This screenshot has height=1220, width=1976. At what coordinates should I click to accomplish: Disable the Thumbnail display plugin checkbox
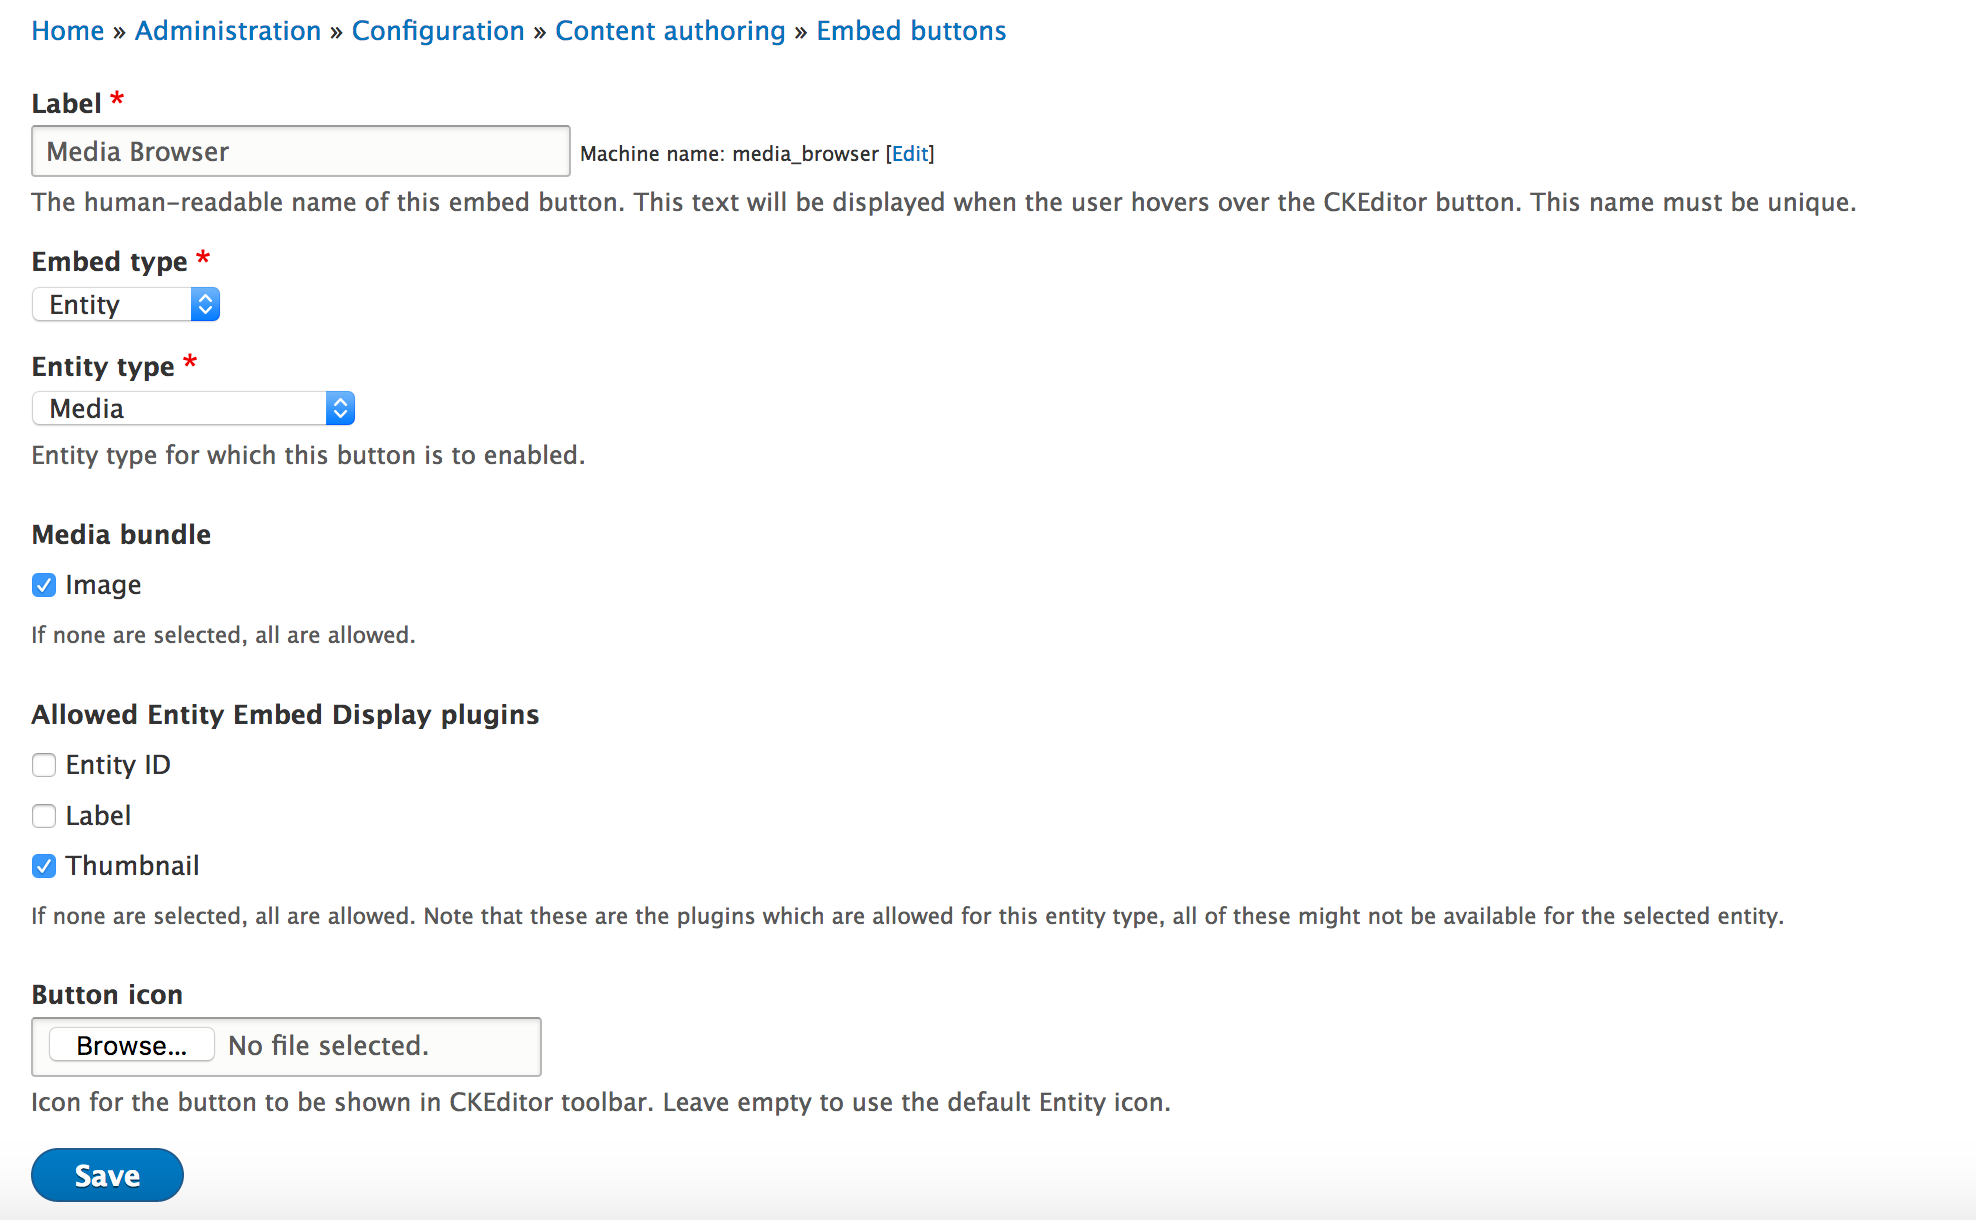(44, 866)
